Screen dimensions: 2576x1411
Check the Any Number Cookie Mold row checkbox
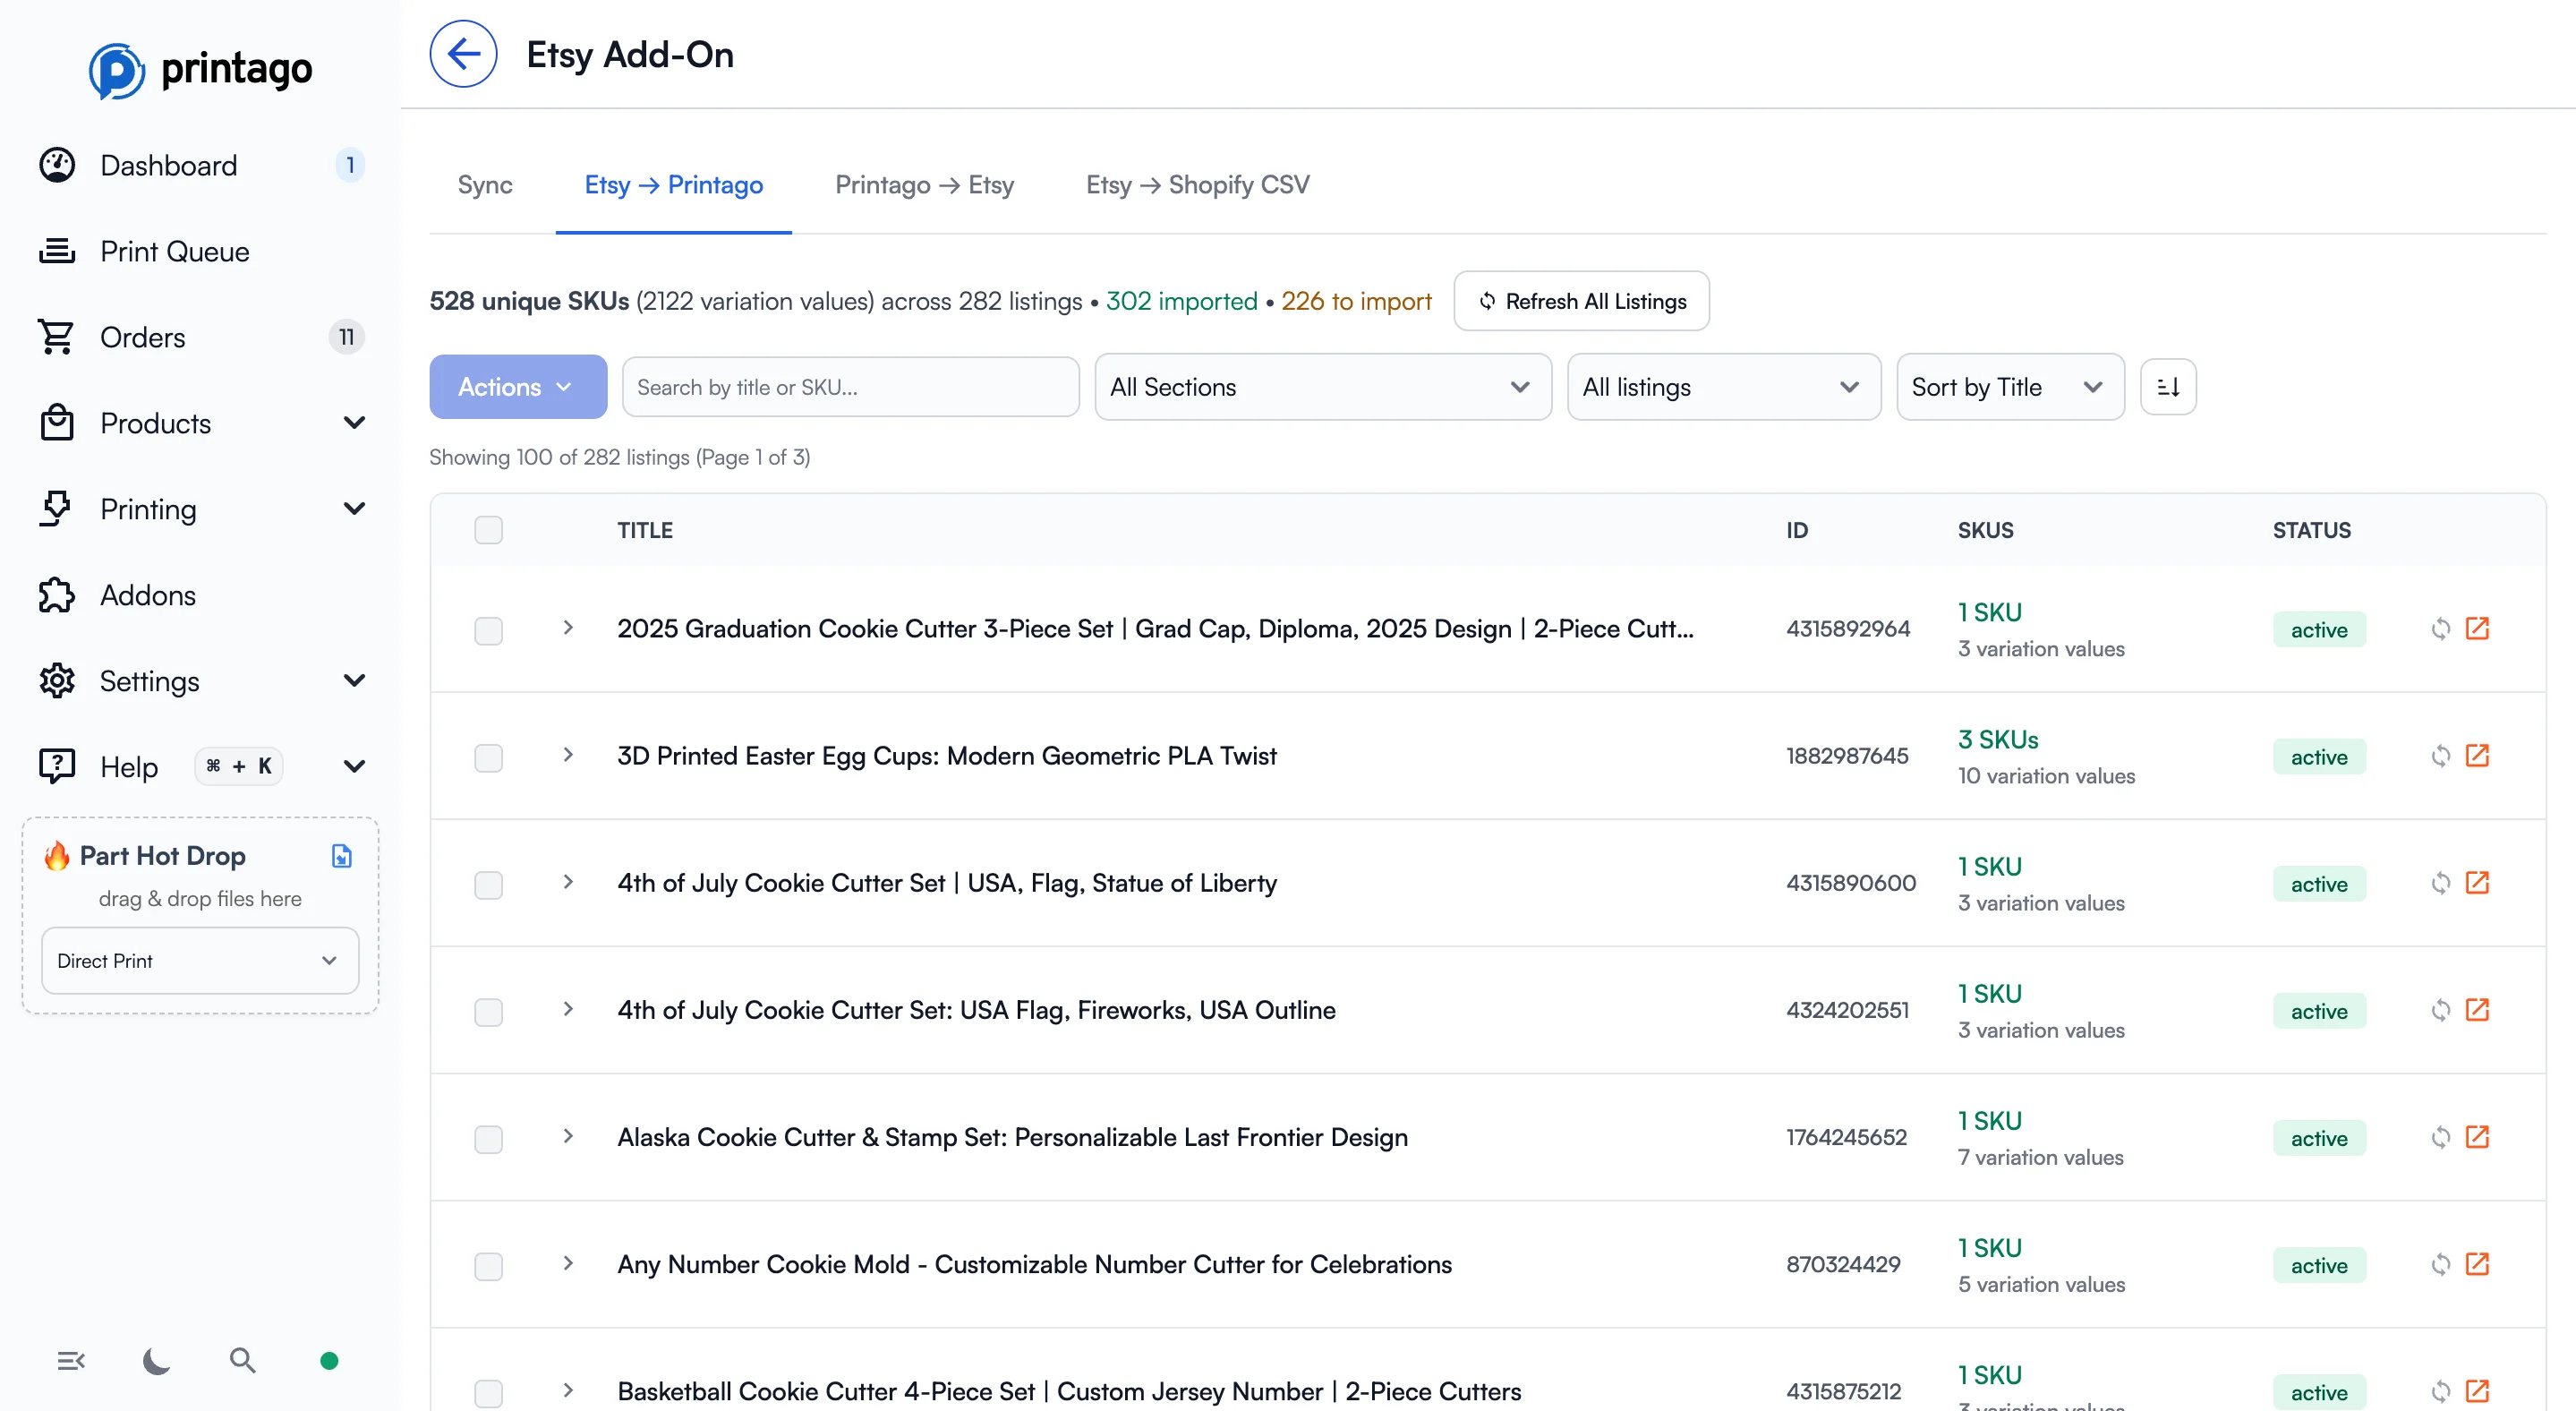(489, 1266)
